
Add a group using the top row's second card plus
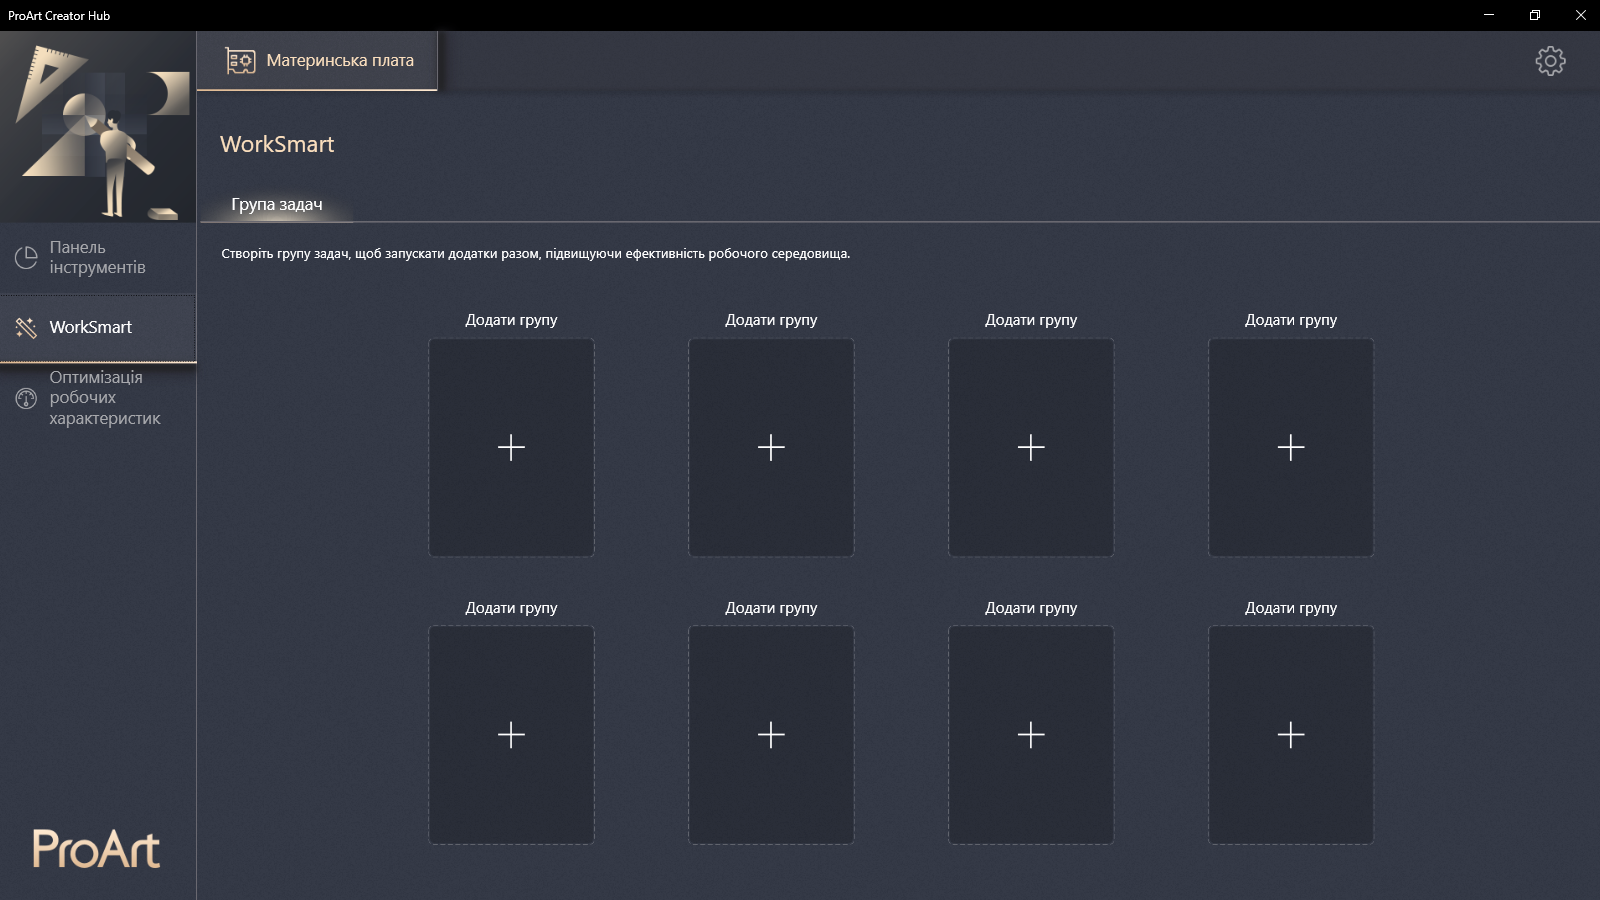tap(771, 447)
